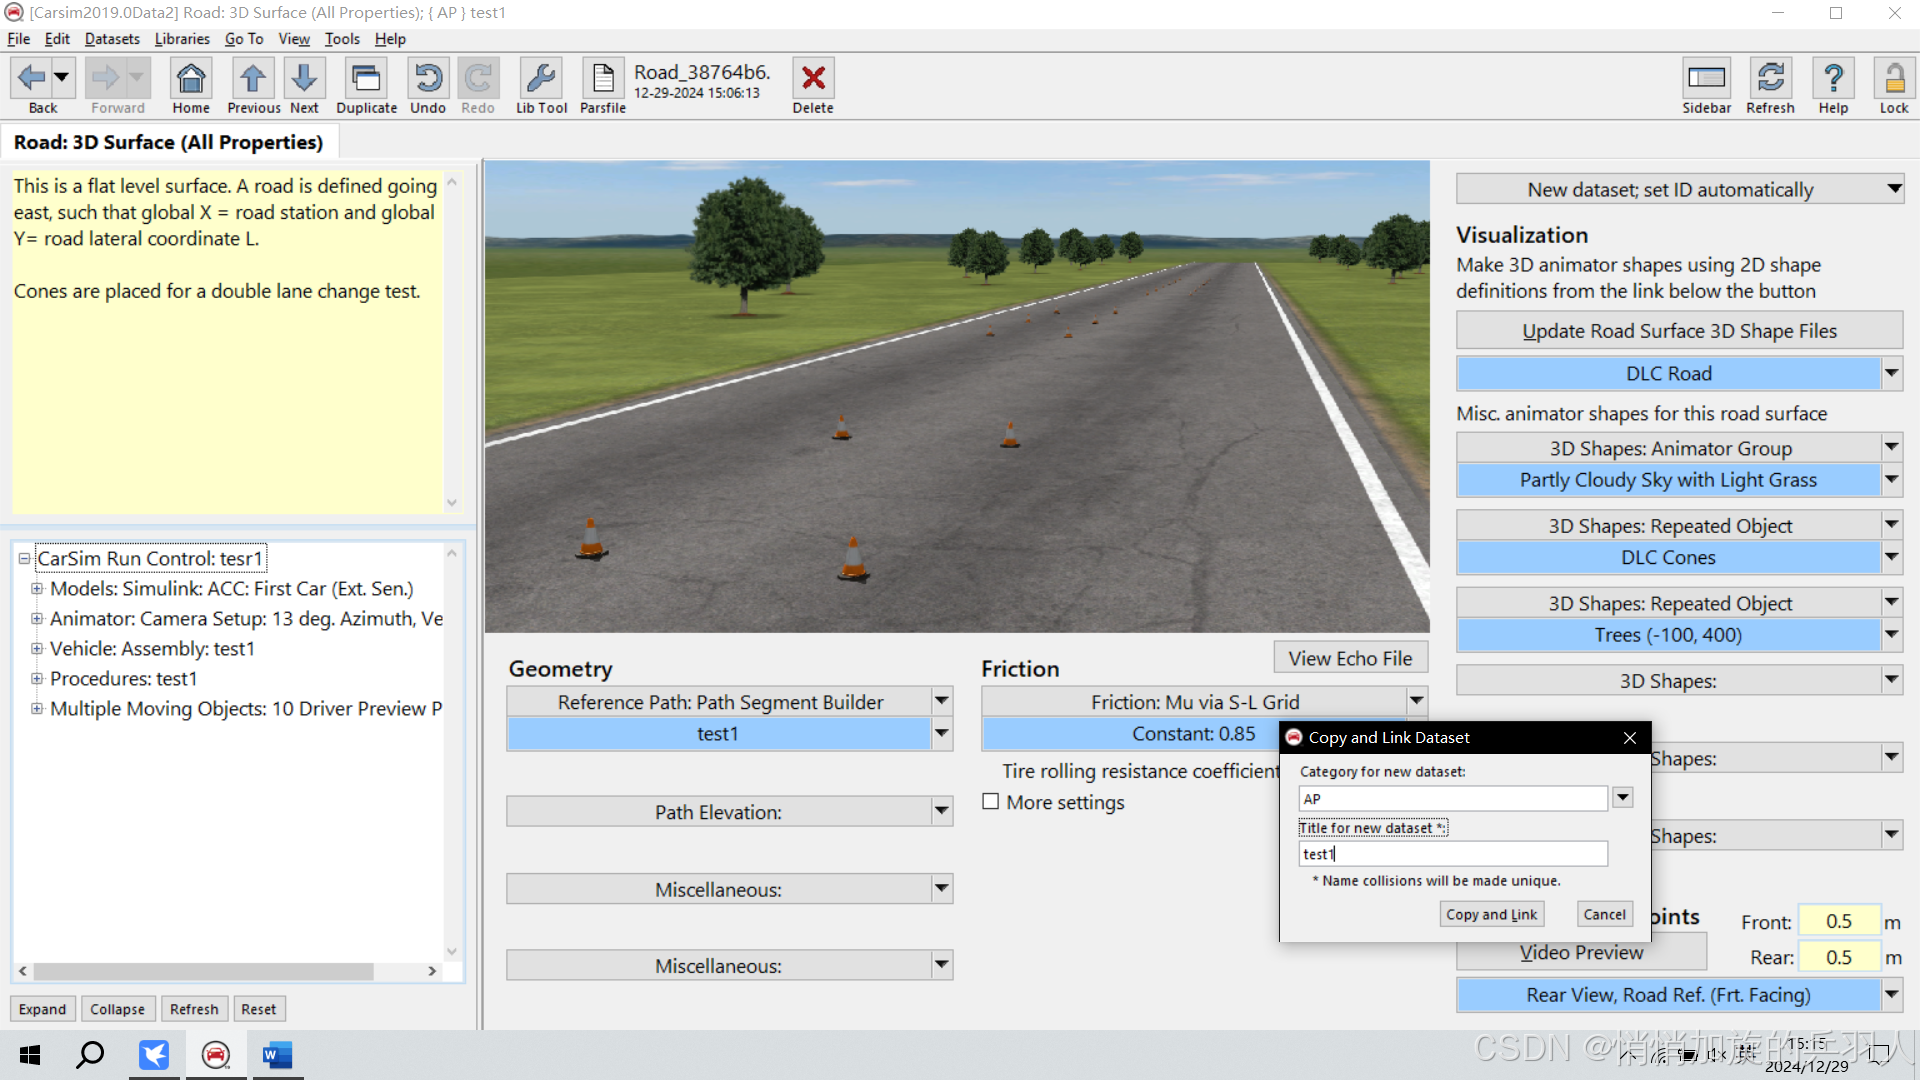Click the View Echo File button
Image resolution: width=1920 pixels, height=1080 pixels.
(x=1350, y=658)
